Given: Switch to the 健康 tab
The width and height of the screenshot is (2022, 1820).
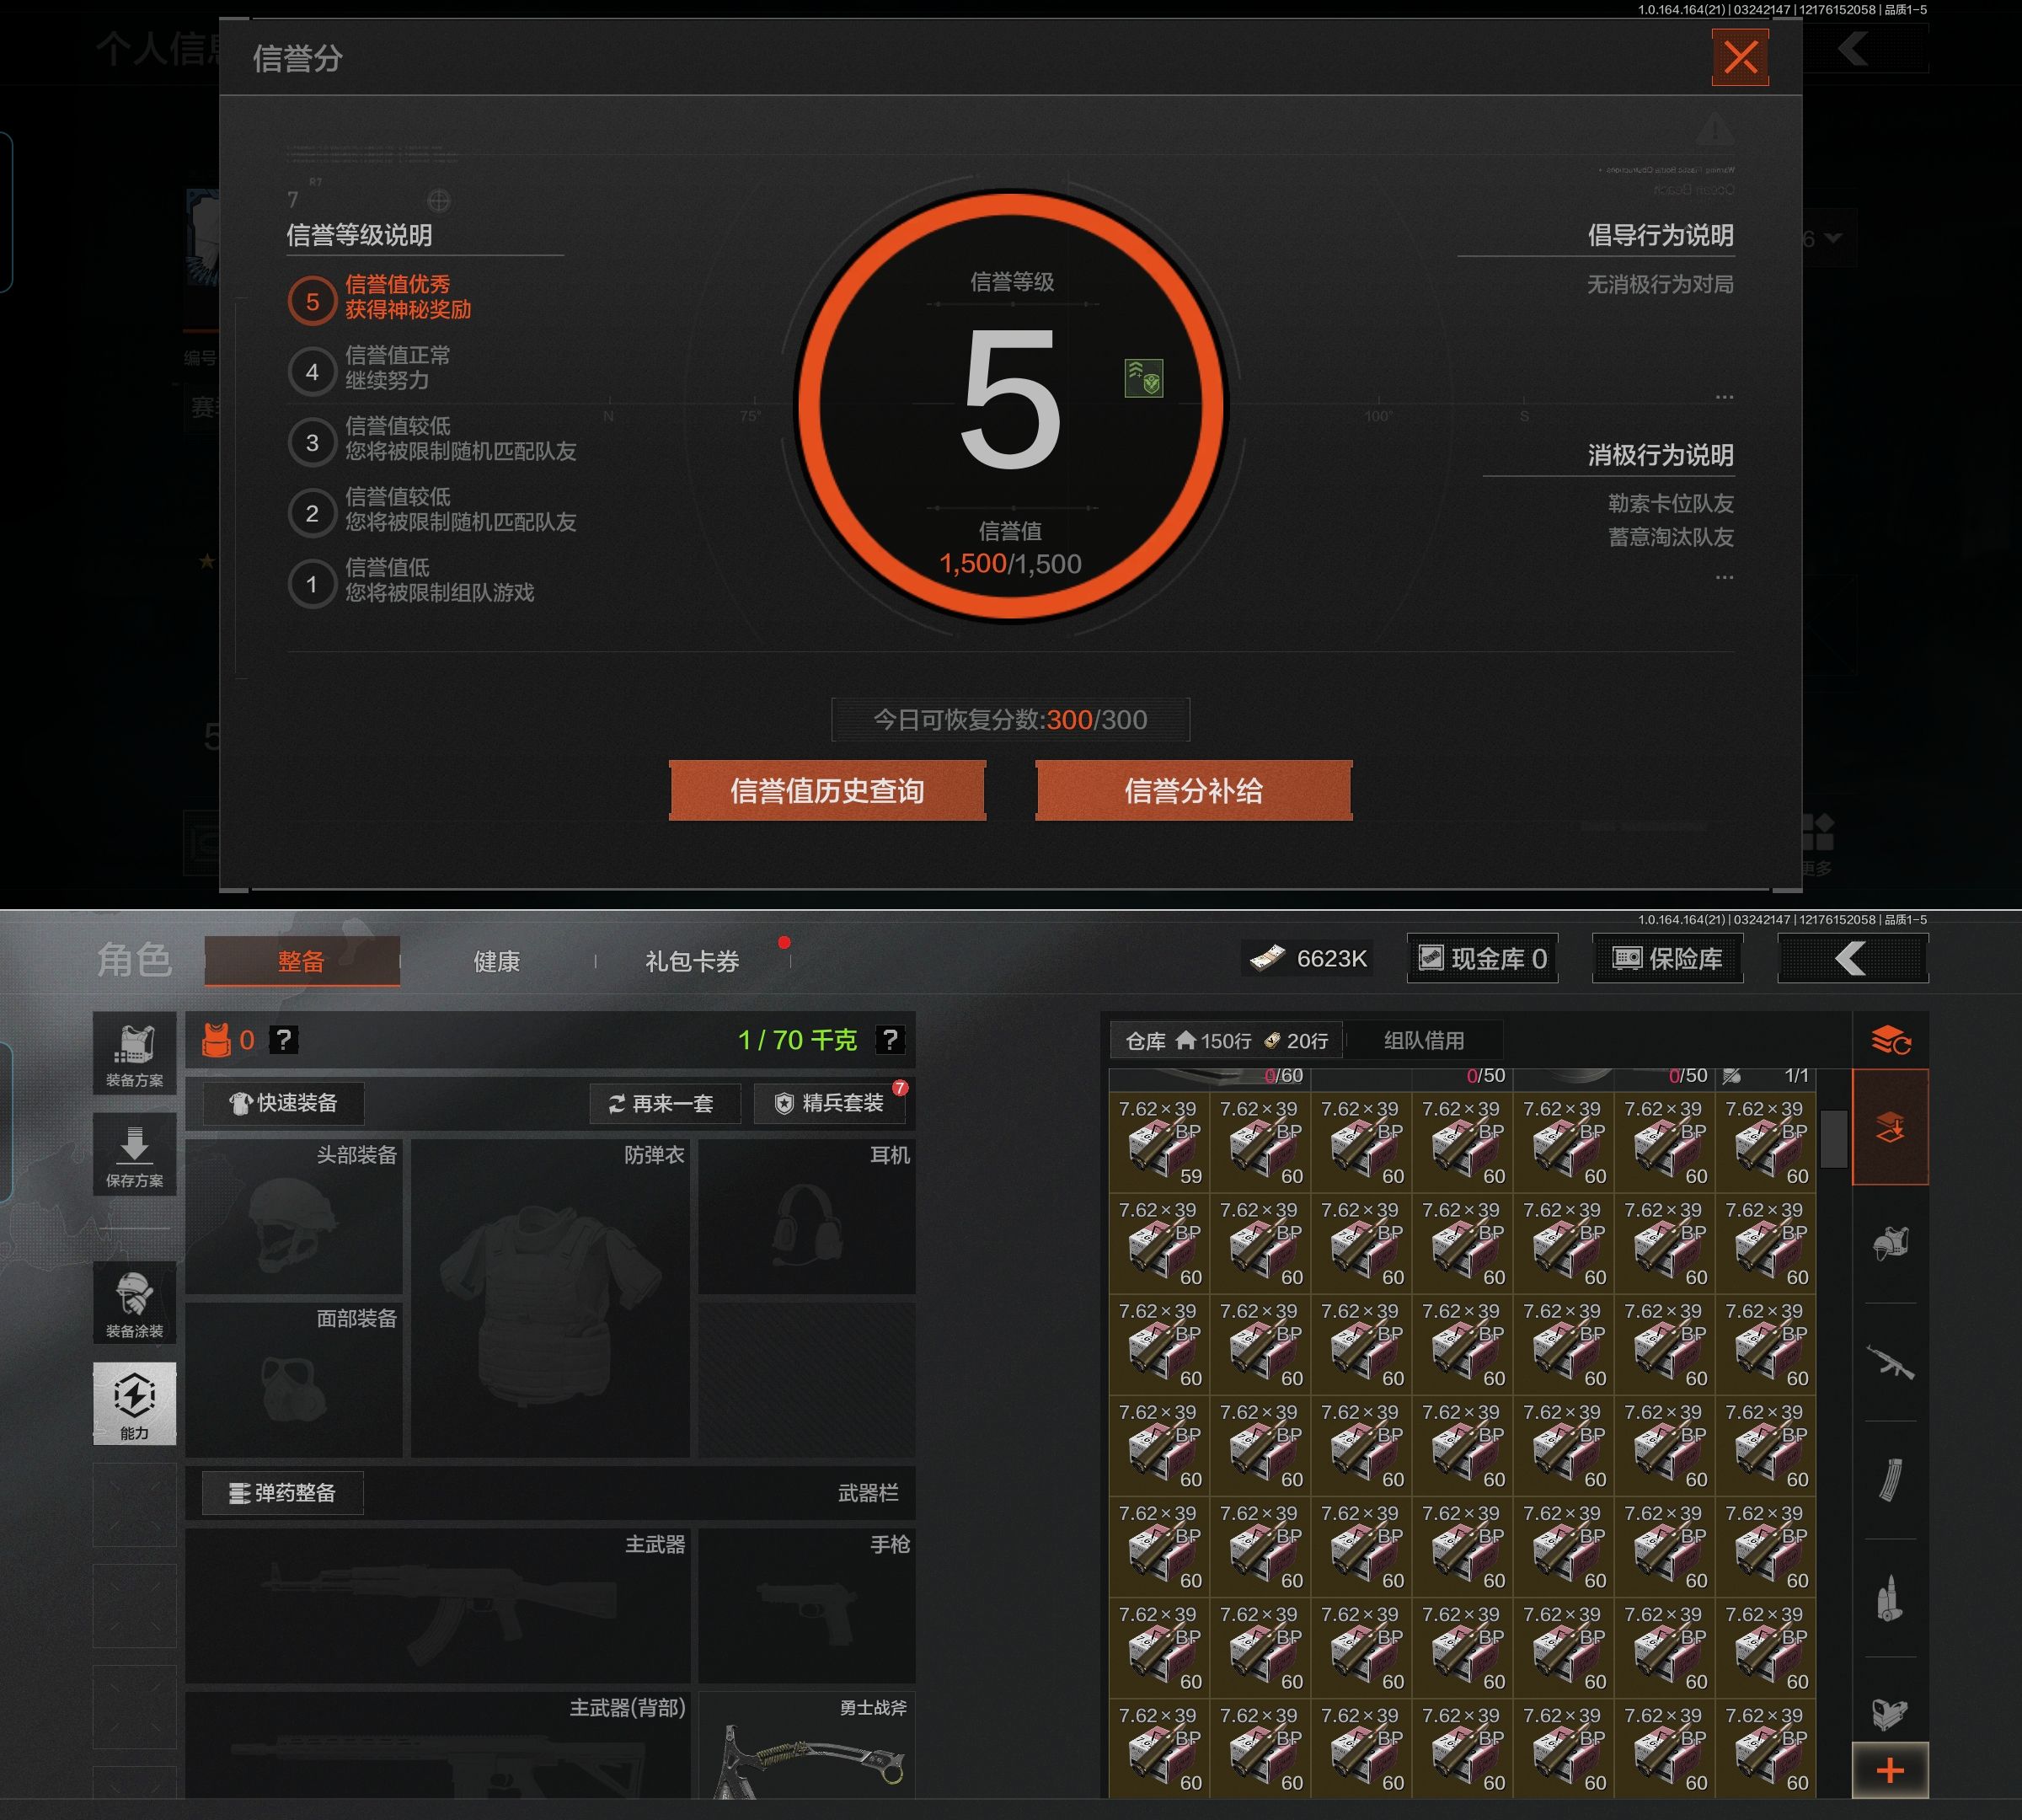Looking at the screenshot, I should coord(497,962).
